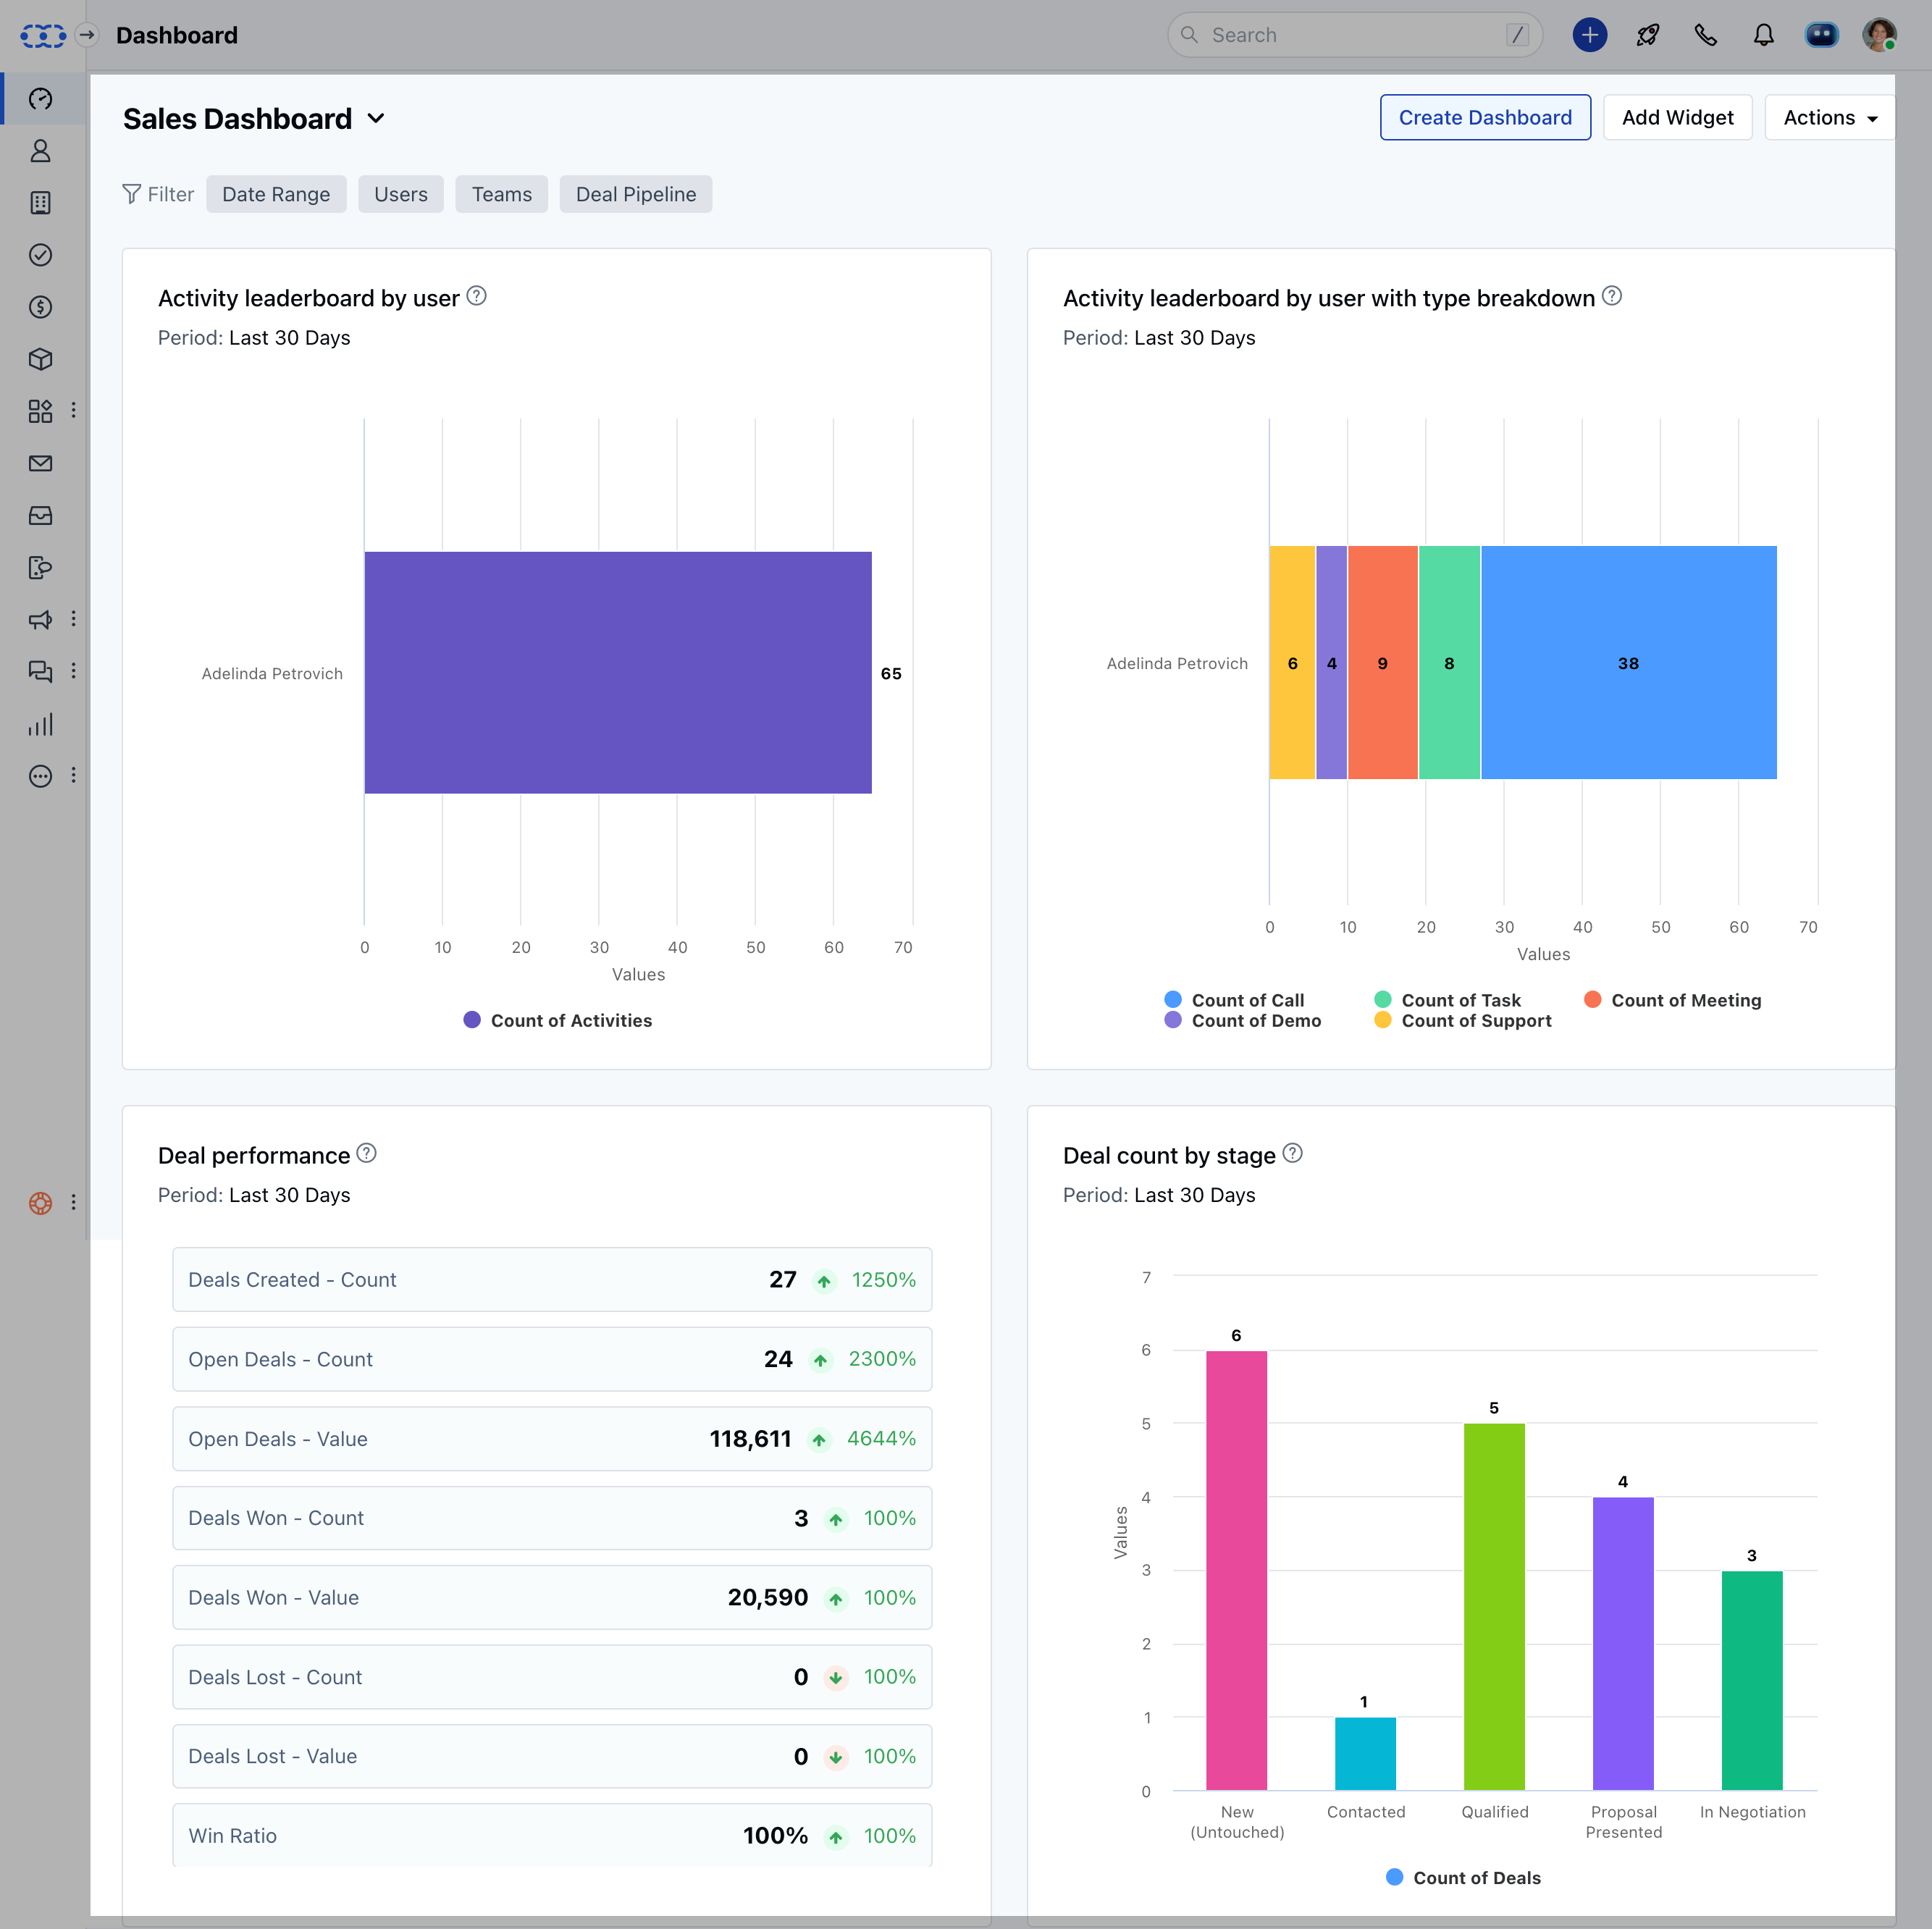This screenshot has width=1932, height=1929.
Task: Click the tasks/checkbox icon in sidebar
Action: click(43, 254)
